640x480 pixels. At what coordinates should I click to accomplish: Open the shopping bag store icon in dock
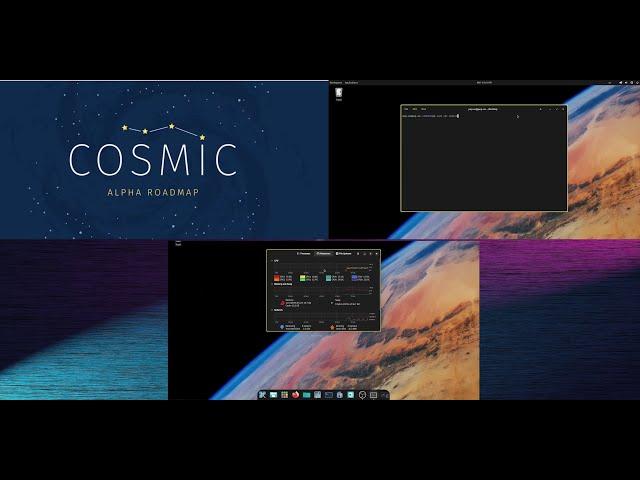340,395
